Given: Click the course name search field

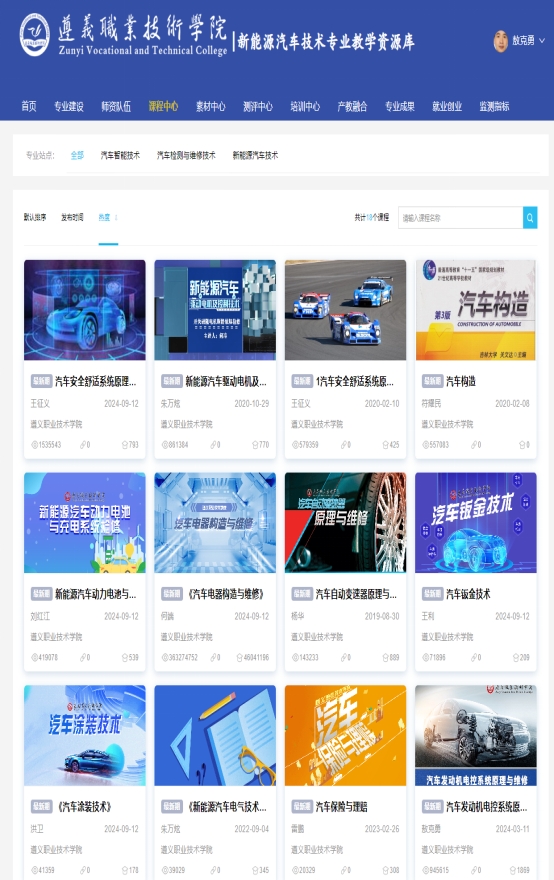Looking at the screenshot, I should click(x=460, y=218).
